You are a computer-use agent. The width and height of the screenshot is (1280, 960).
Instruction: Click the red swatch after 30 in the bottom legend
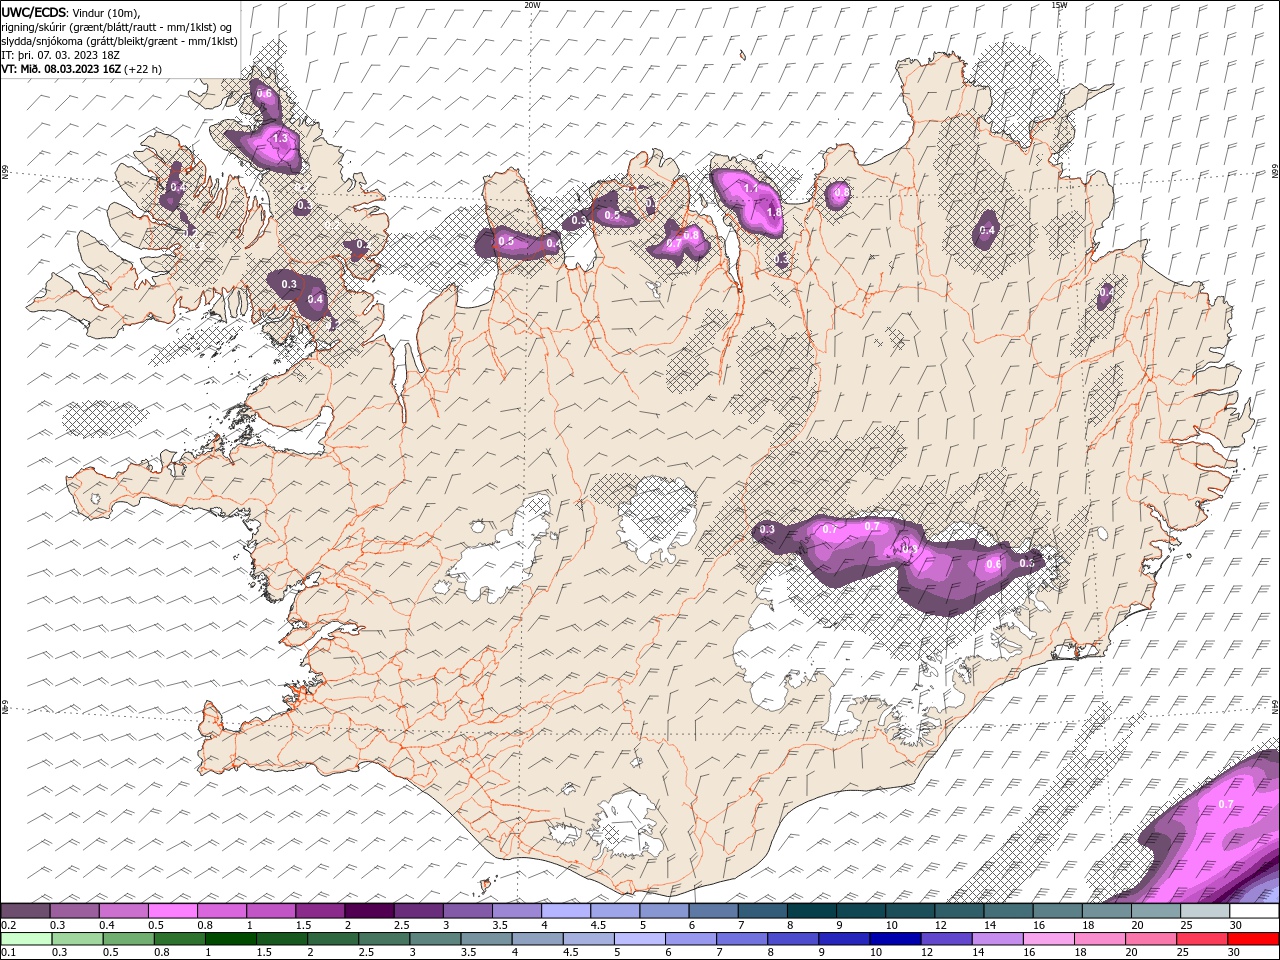1251,939
